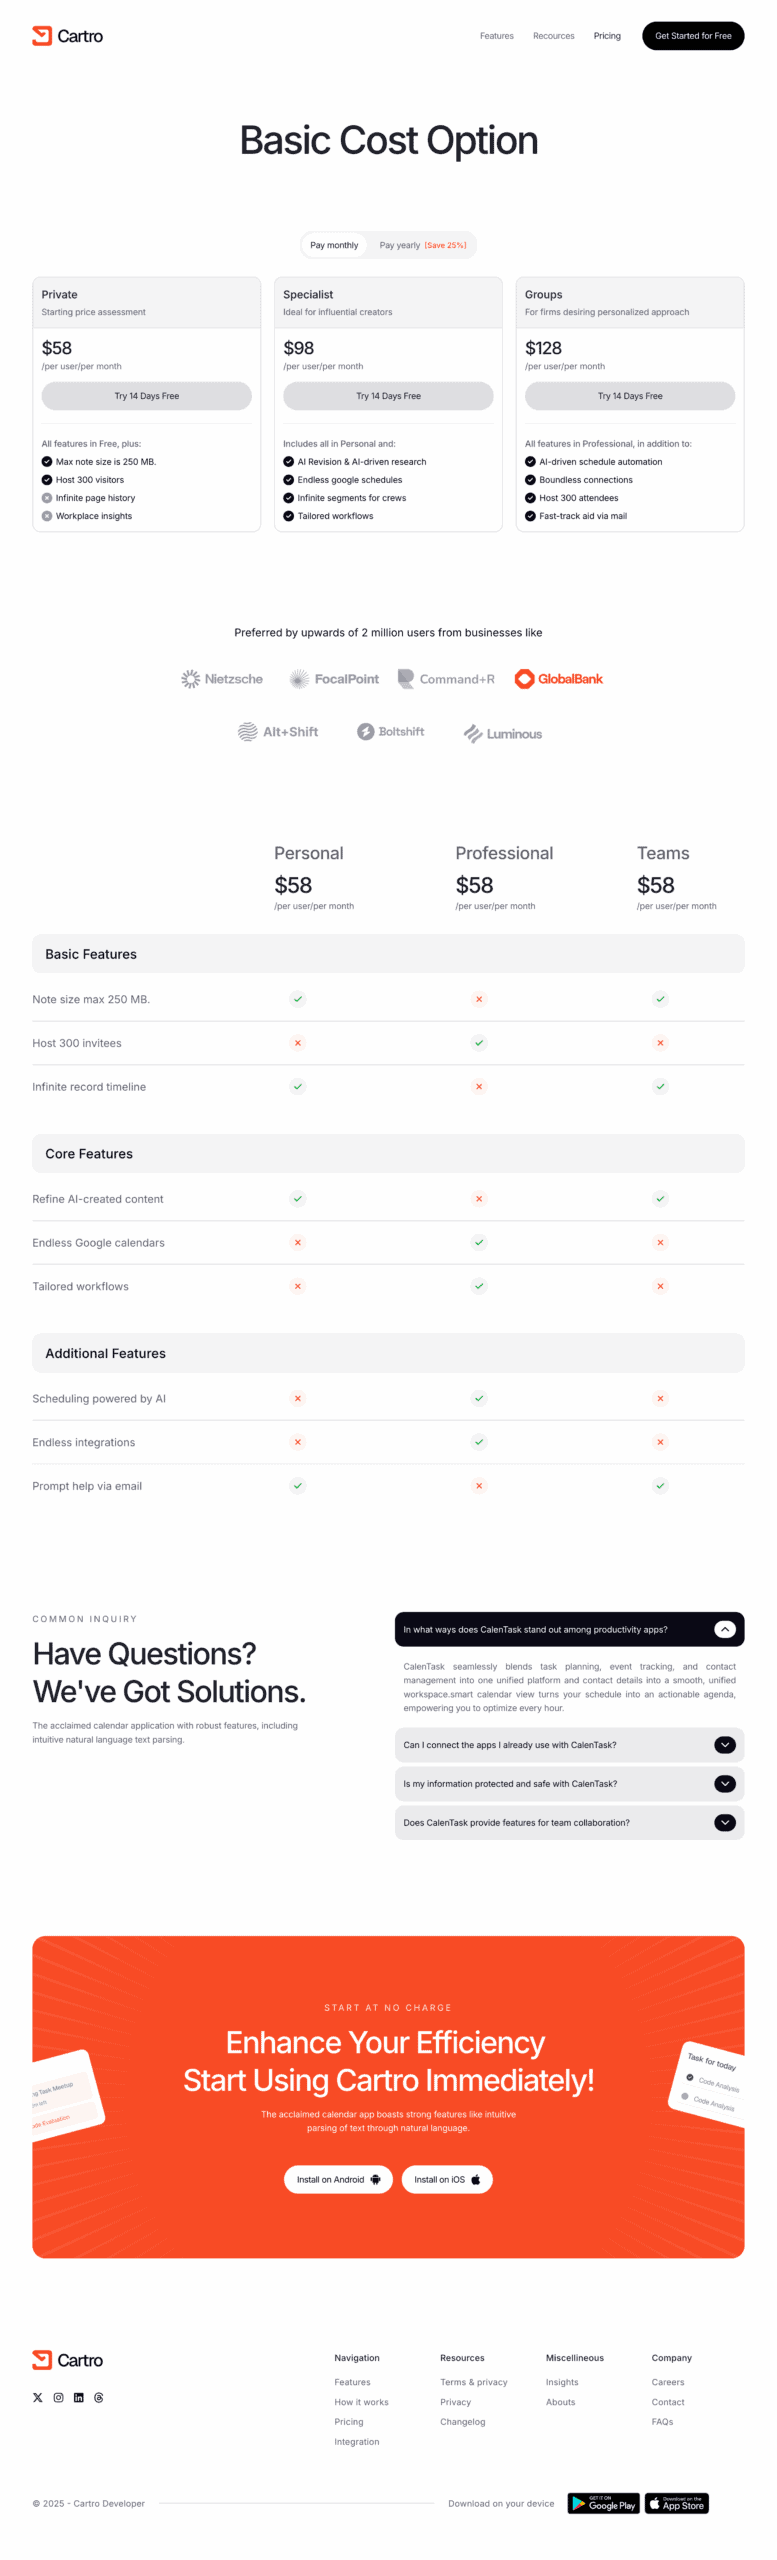The width and height of the screenshot is (777, 2560).
Task: Switch billing to Pay yearly
Action: click(422, 245)
